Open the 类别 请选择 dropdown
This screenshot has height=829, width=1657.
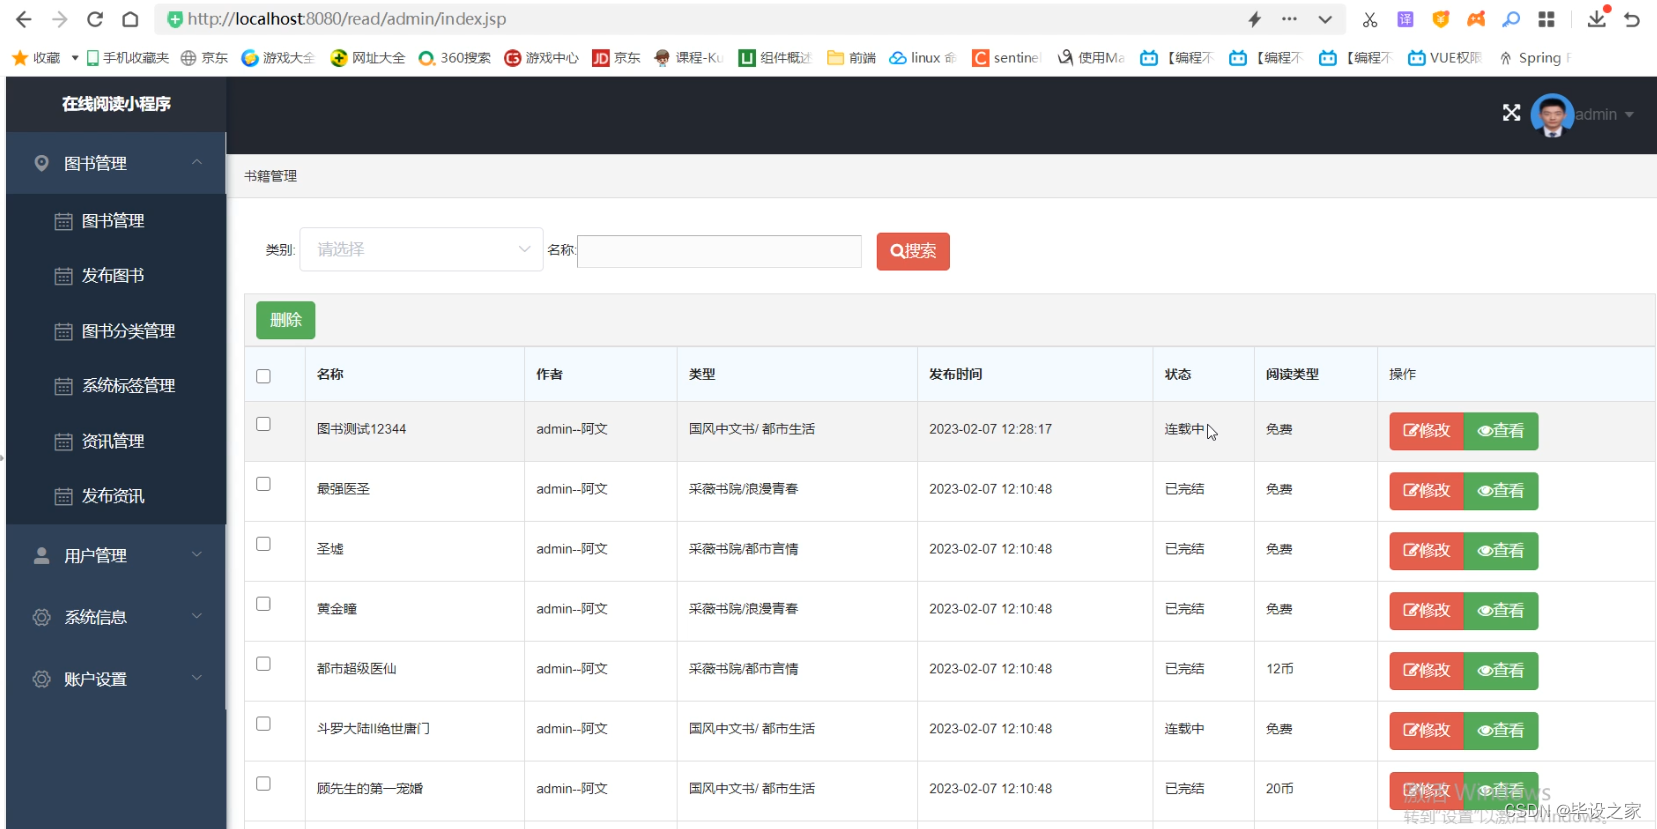[421, 250]
